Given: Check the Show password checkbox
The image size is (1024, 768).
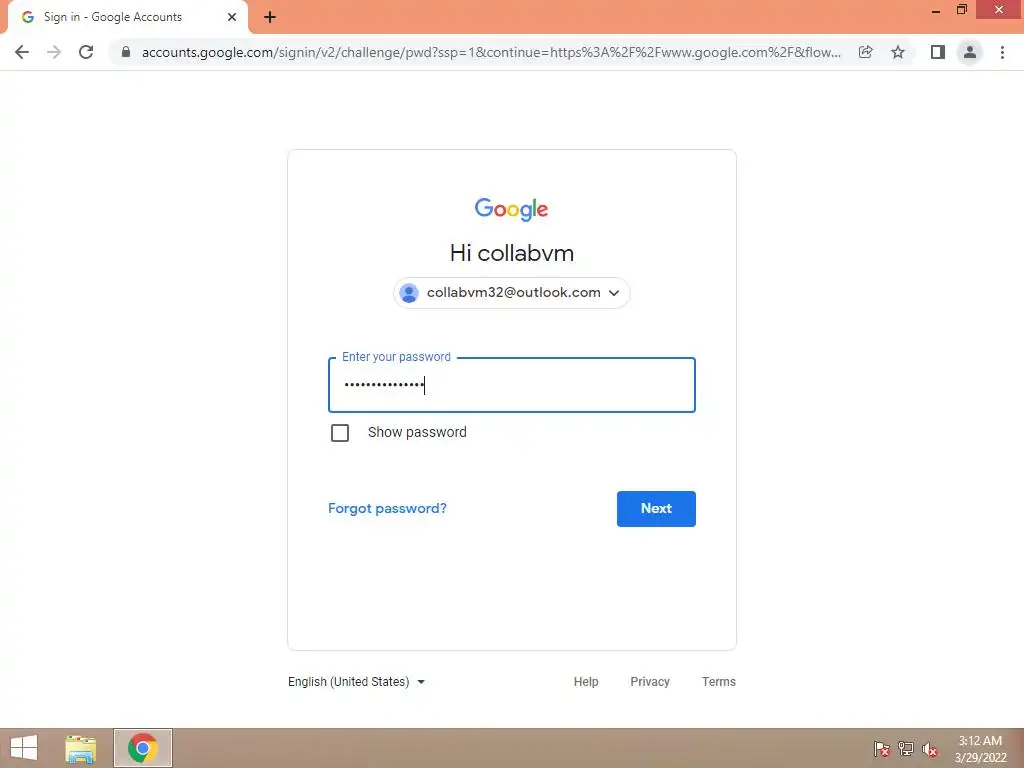Looking at the screenshot, I should click(340, 433).
